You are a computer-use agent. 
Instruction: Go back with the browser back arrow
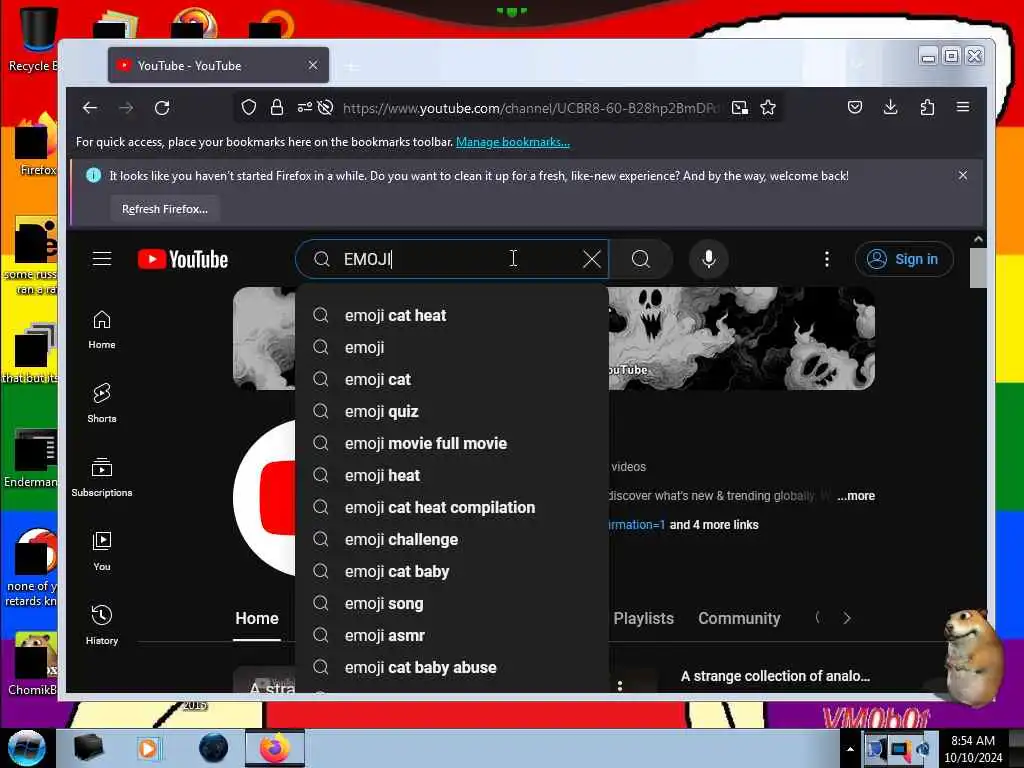tap(90, 108)
